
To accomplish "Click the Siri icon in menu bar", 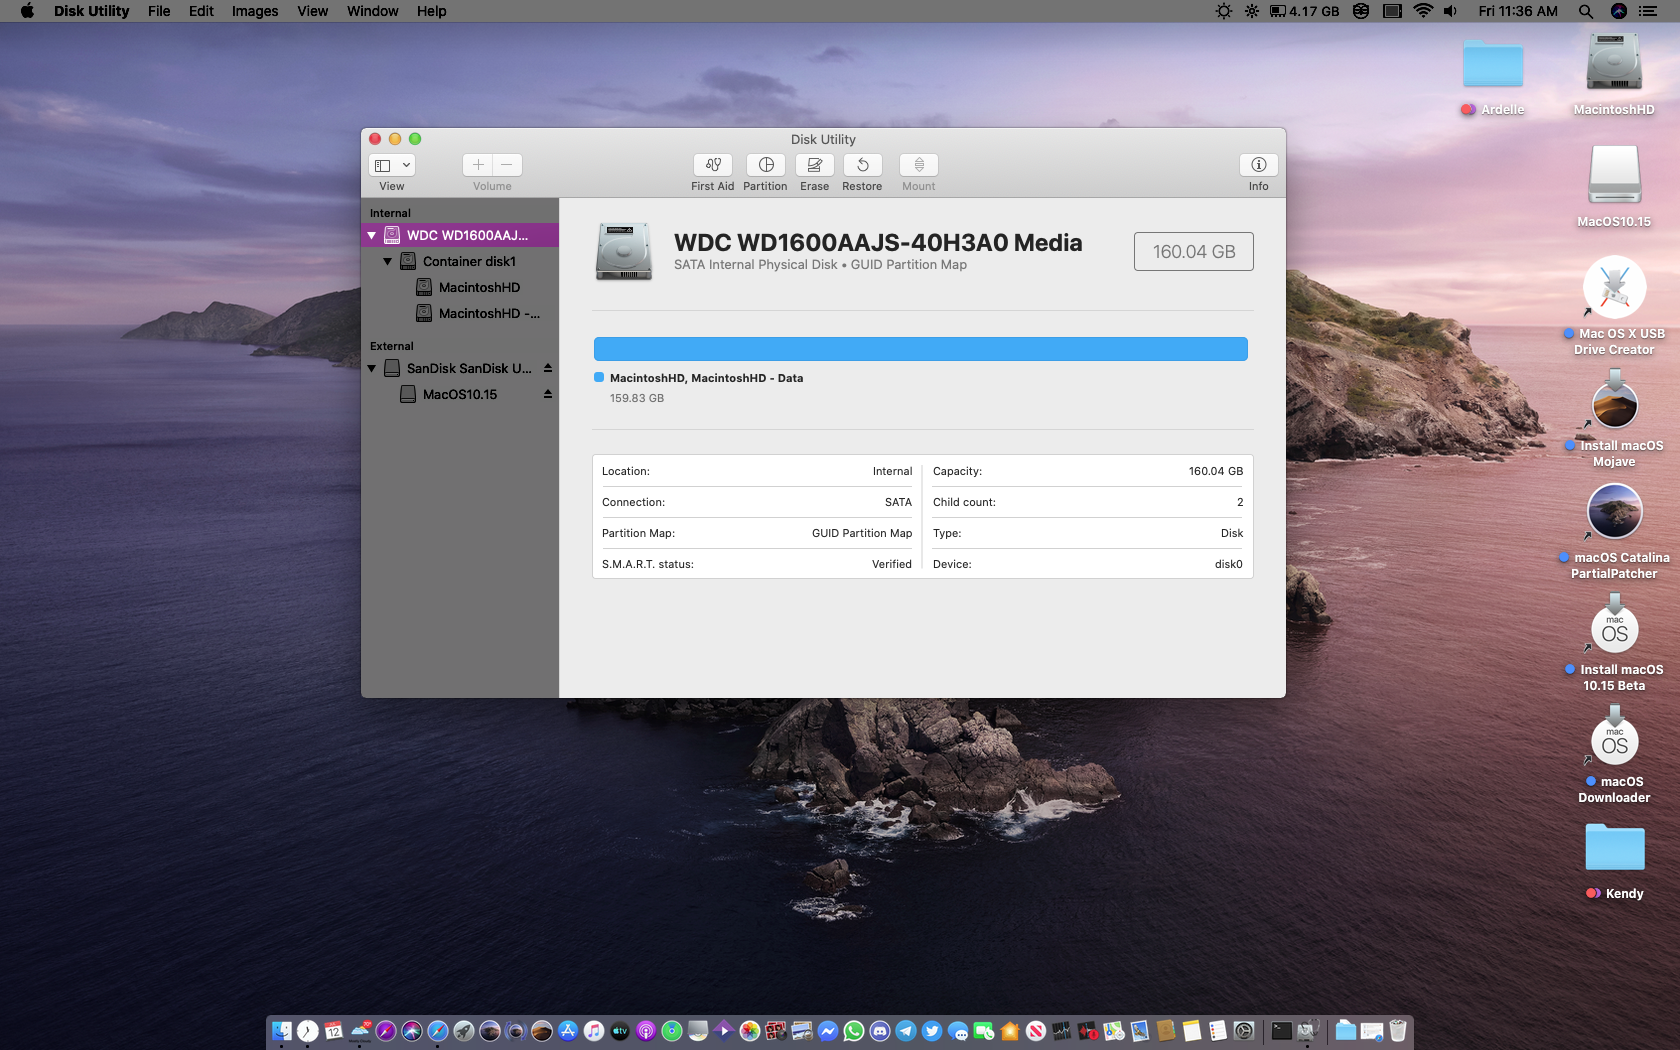I will pyautogui.click(x=1619, y=11).
